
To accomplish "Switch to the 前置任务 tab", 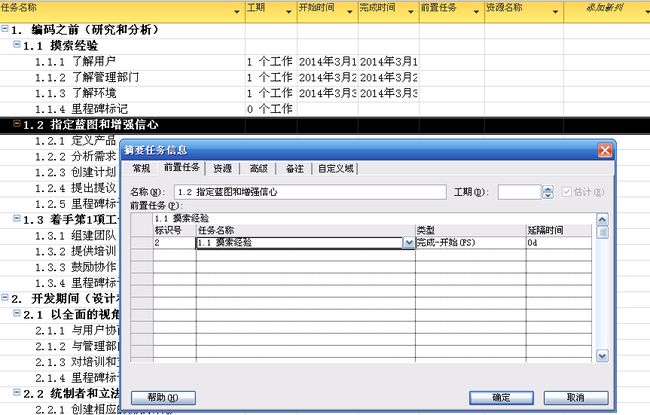I will 182,167.
